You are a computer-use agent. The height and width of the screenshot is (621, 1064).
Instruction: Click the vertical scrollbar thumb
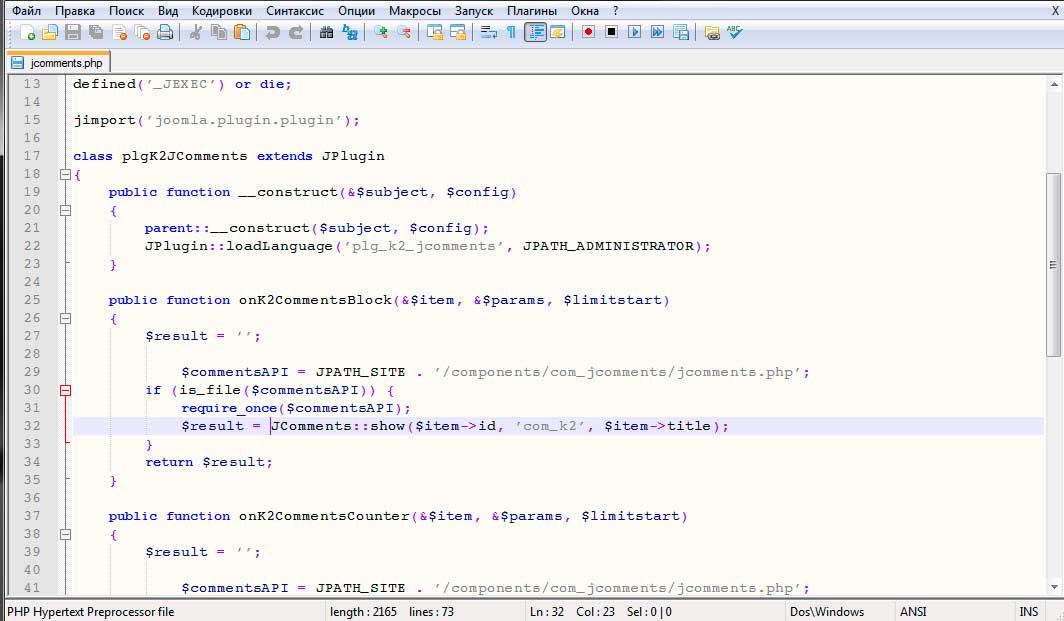click(x=1054, y=265)
